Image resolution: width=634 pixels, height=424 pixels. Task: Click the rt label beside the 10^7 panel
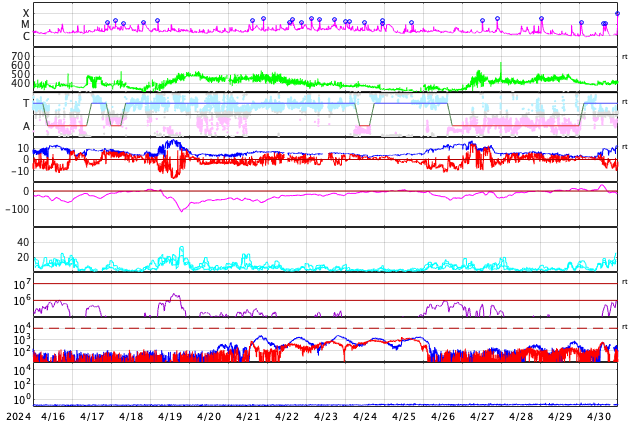625,281
